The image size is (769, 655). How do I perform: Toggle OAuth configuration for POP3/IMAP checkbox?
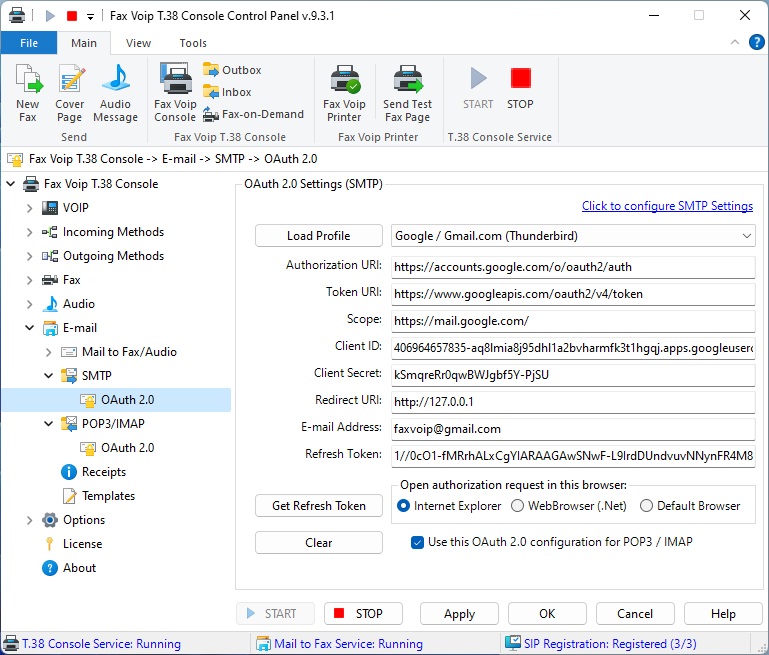[417, 542]
